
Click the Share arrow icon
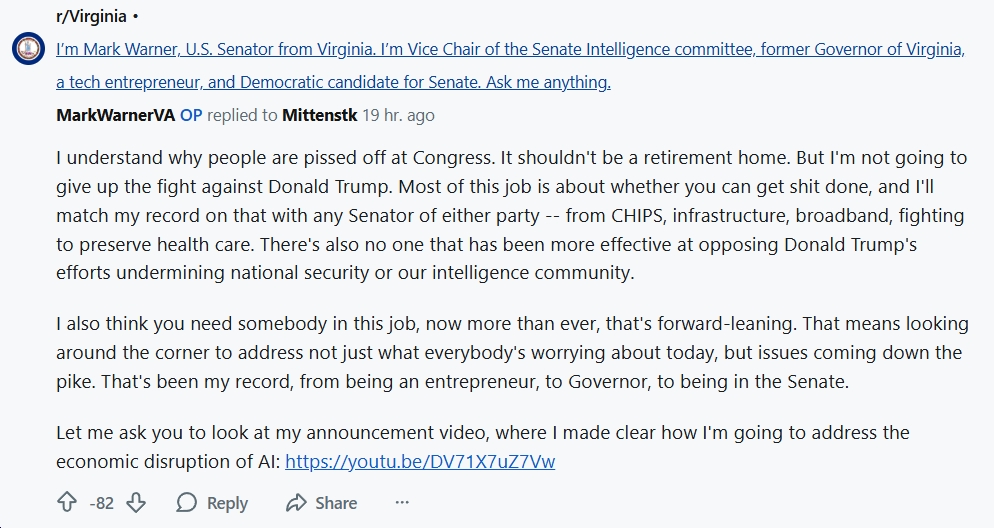click(x=295, y=502)
